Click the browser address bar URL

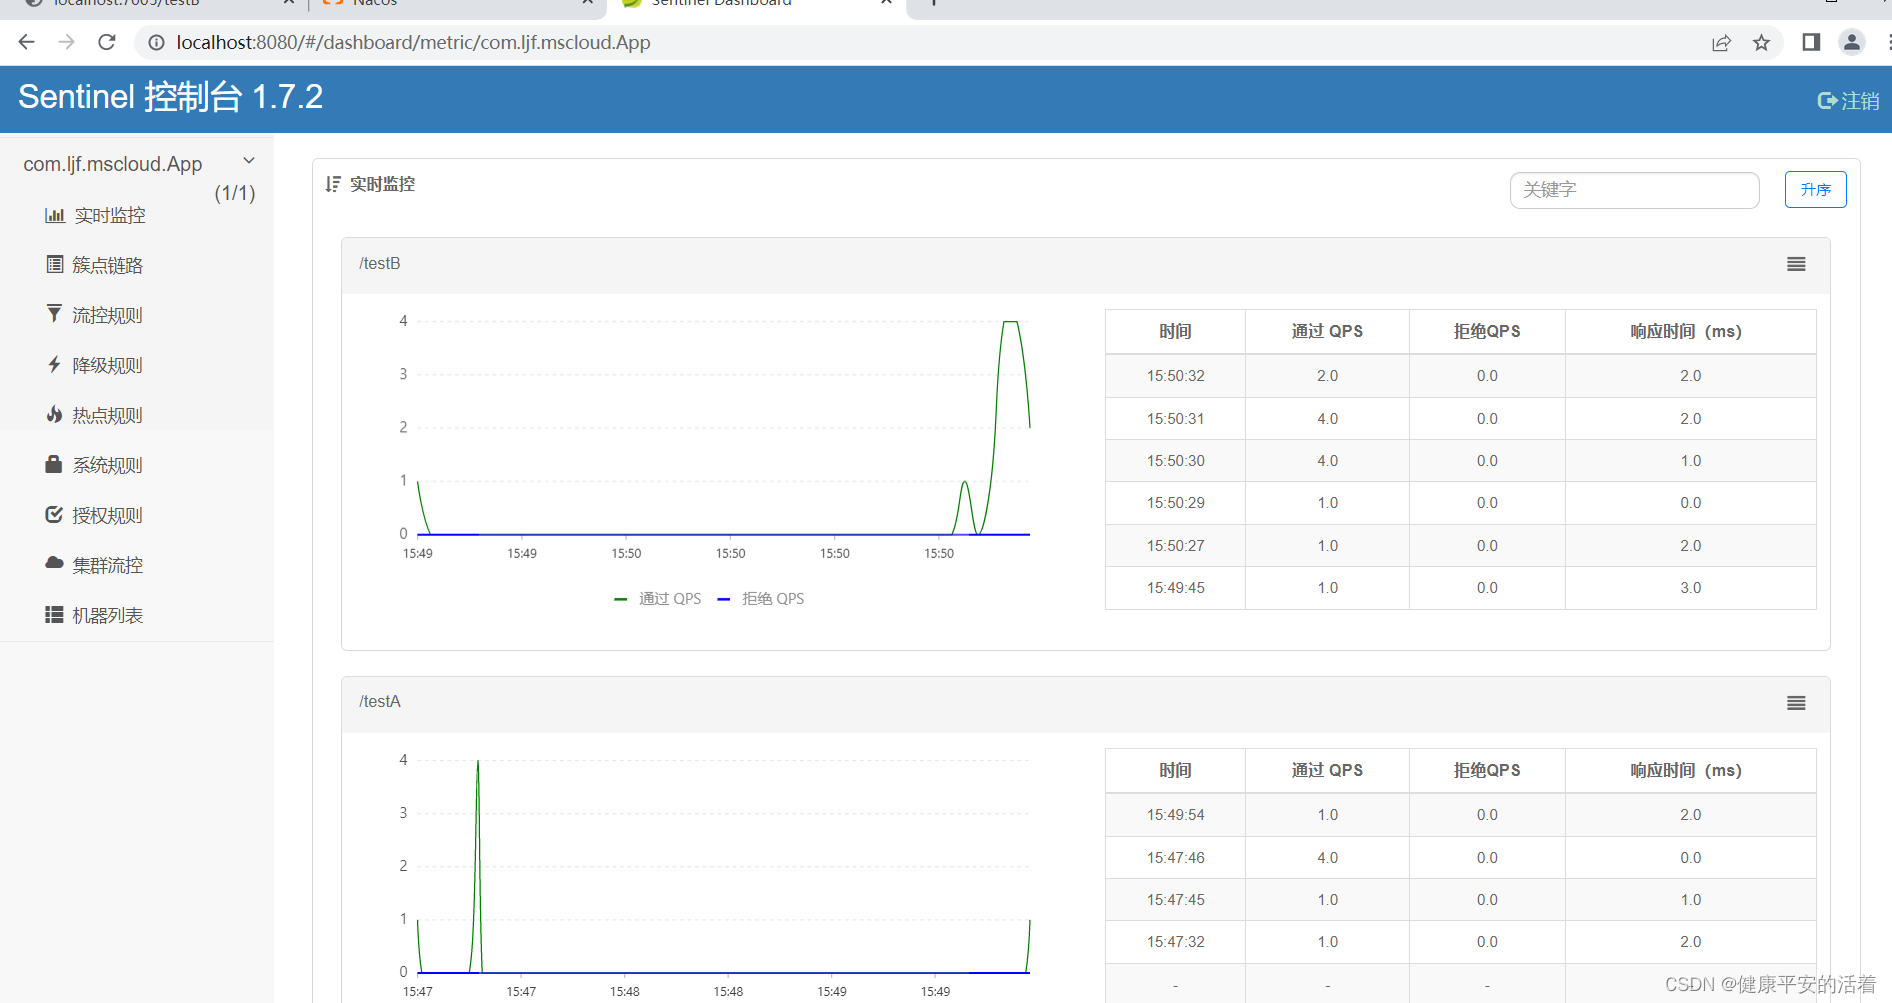pos(413,42)
